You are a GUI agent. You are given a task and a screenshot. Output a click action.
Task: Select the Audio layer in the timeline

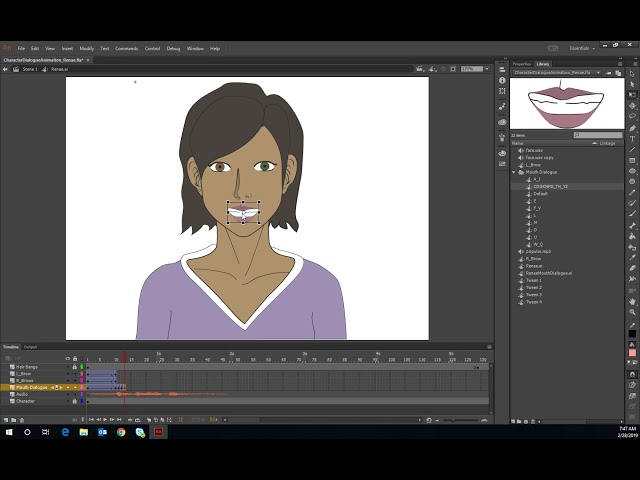22,394
